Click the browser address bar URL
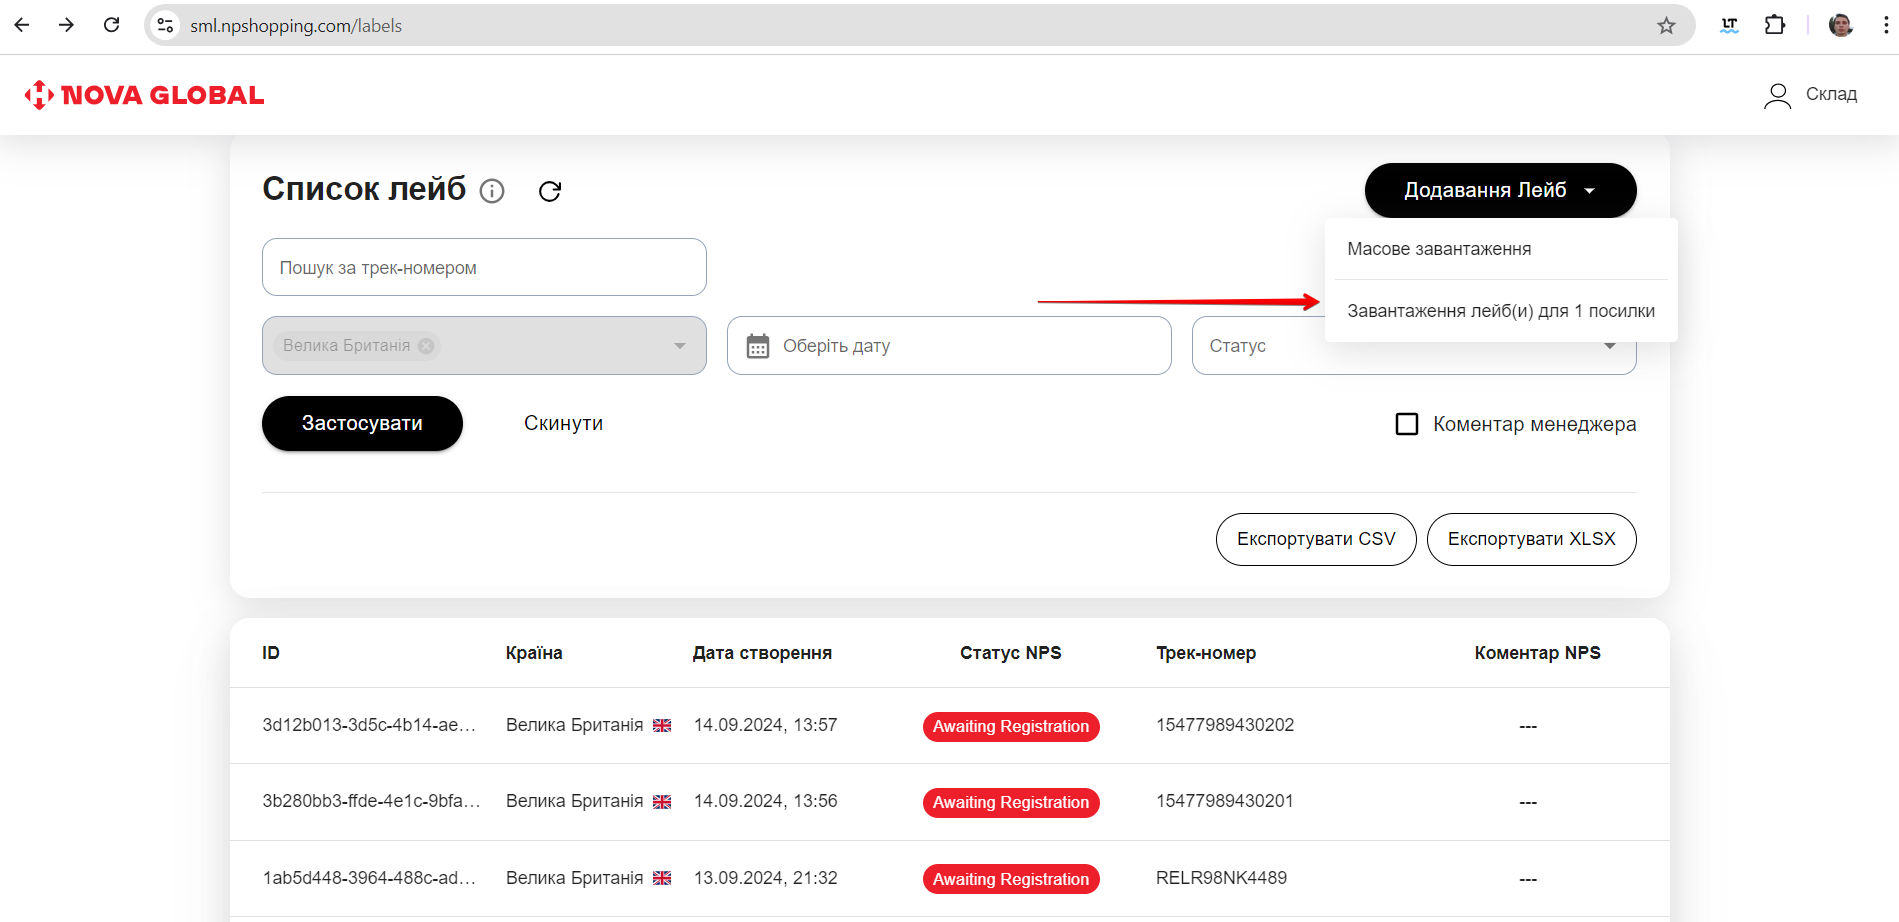The height and width of the screenshot is (922, 1899). (296, 26)
